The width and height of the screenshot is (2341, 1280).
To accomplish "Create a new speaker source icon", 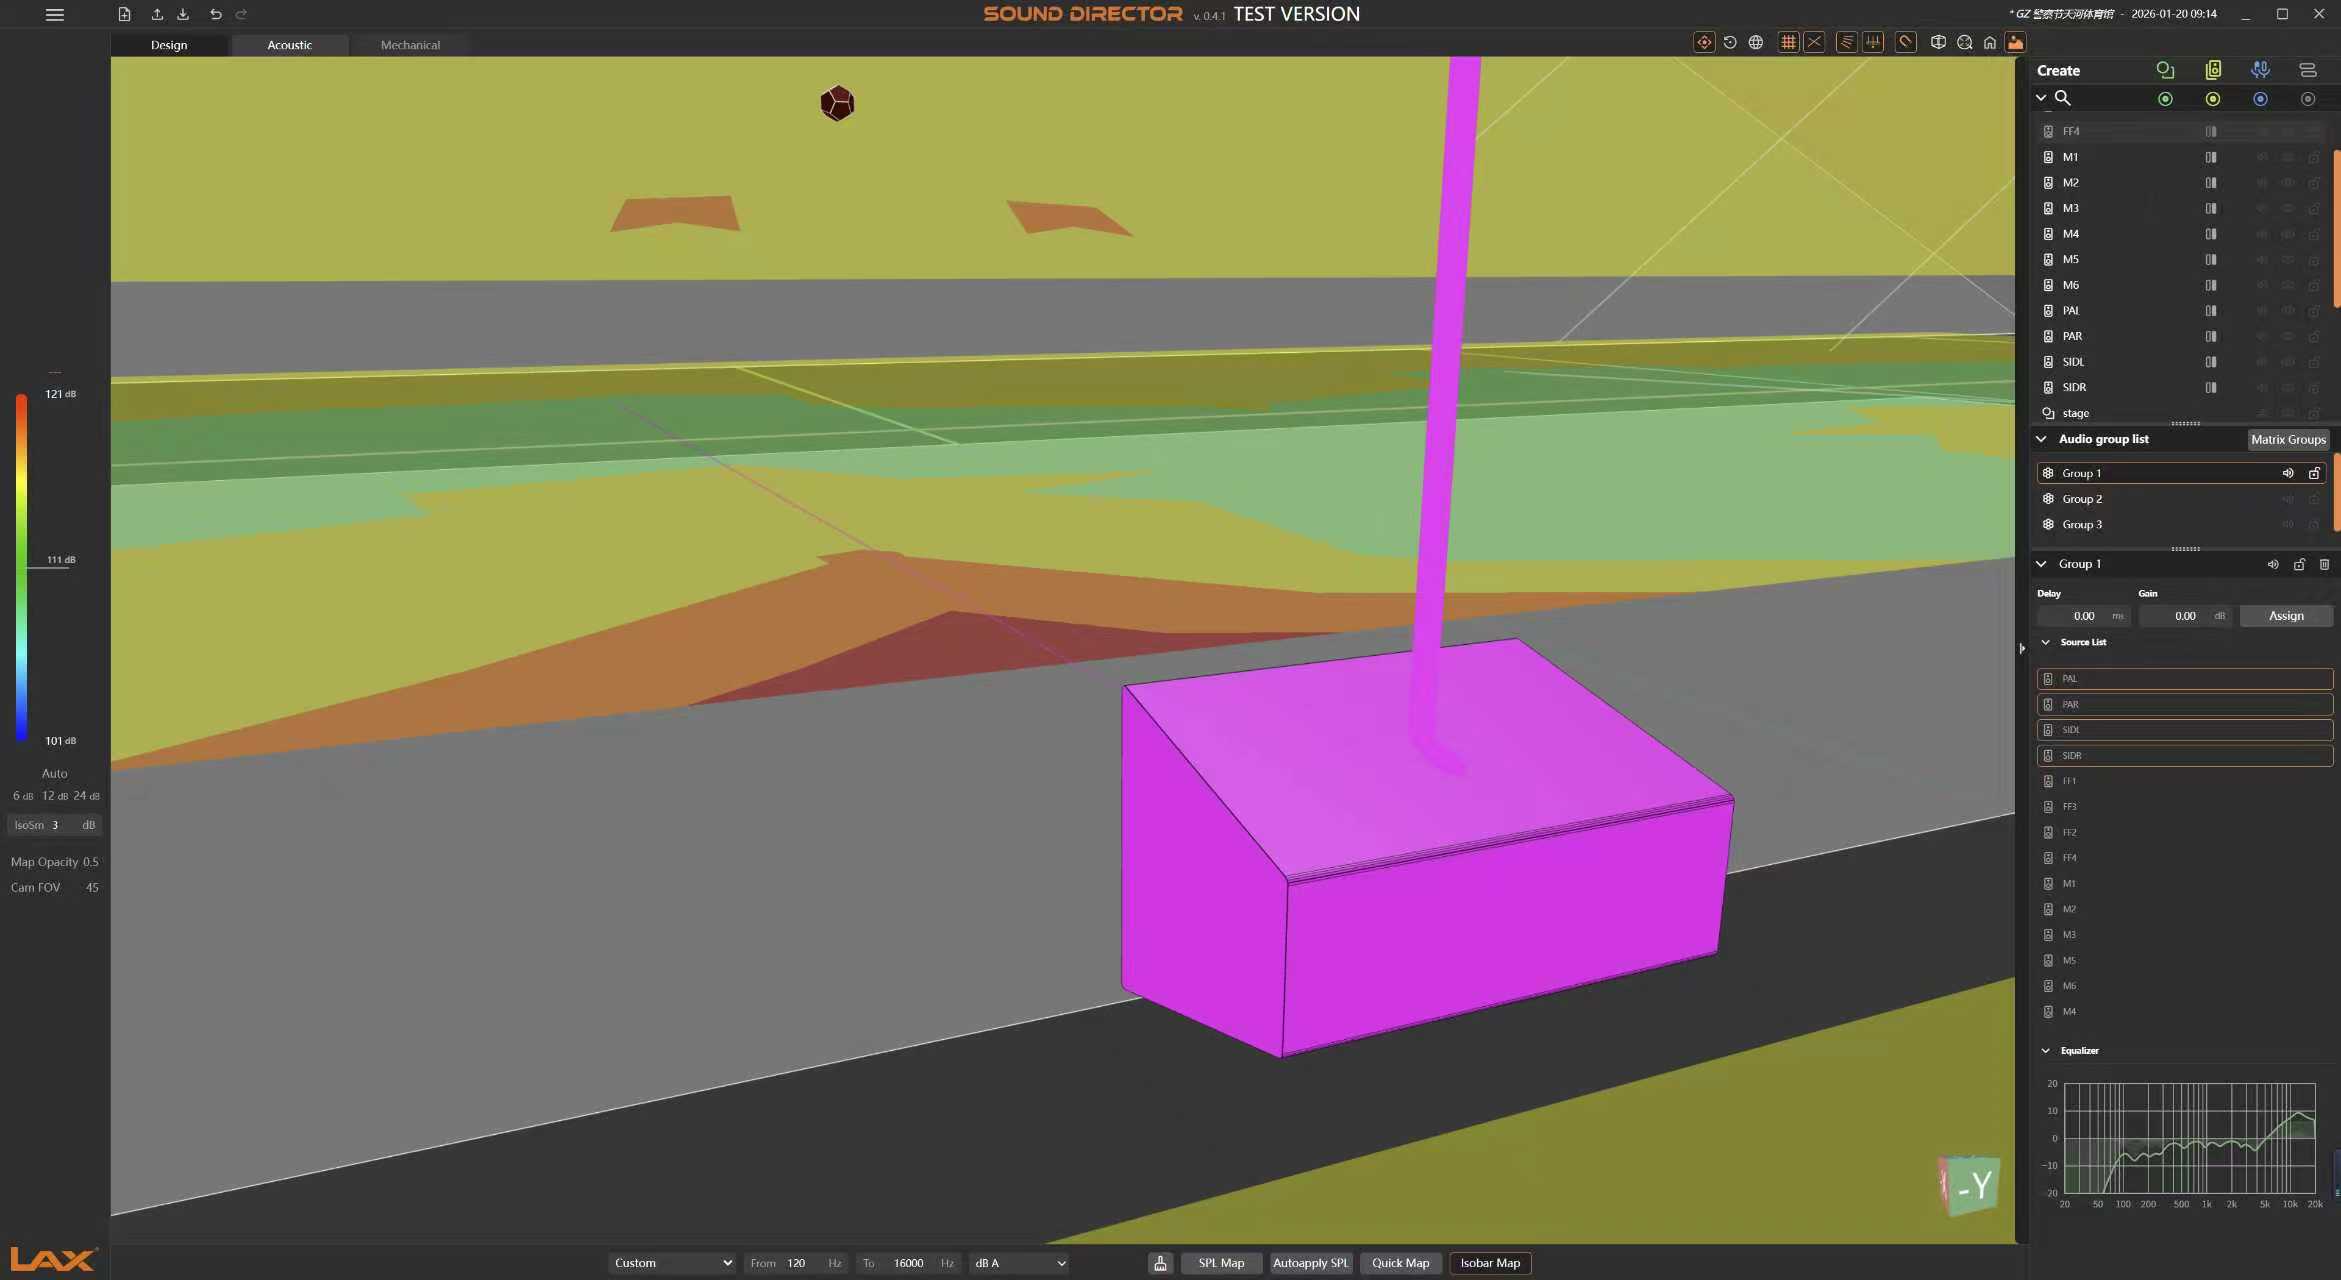I will (x=2213, y=70).
